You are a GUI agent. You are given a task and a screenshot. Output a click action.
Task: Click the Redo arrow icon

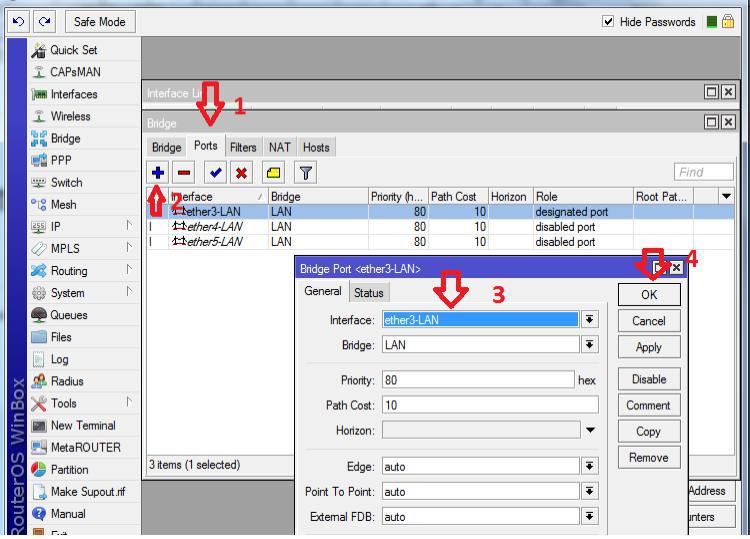[45, 22]
